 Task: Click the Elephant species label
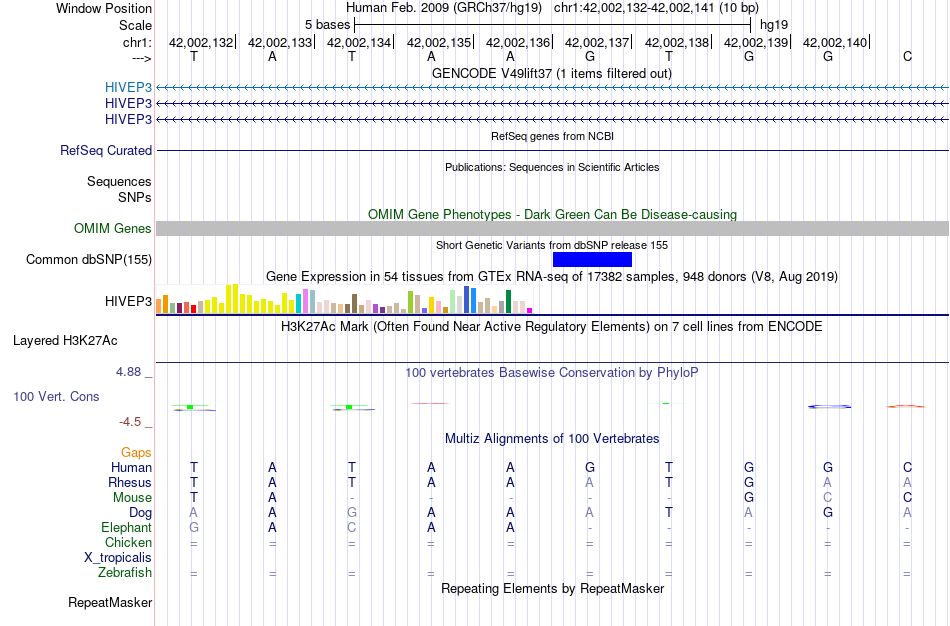pyautogui.click(x=126, y=527)
